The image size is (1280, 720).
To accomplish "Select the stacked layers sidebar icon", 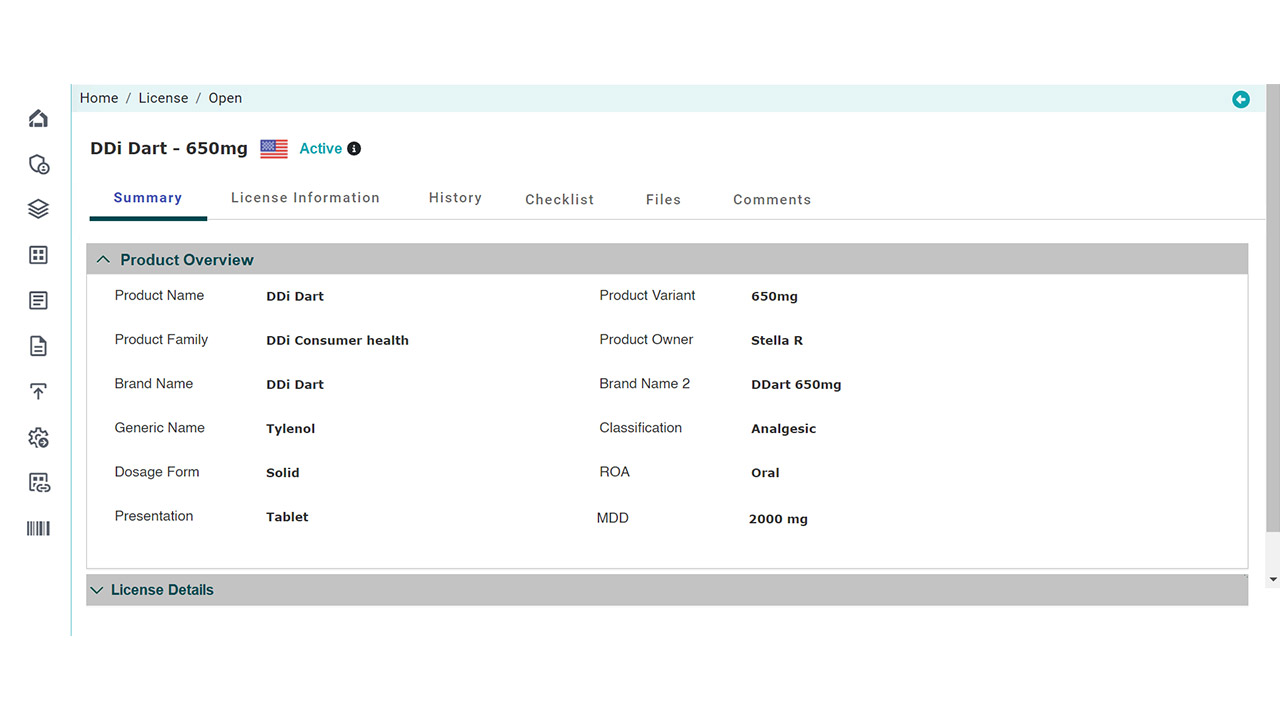I will [38, 209].
